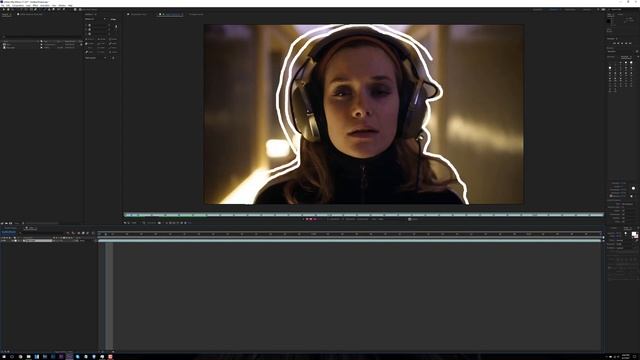Open Windows taskbar search
This screenshot has height=360, width=640.
pyautogui.click(x=11, y=357)
